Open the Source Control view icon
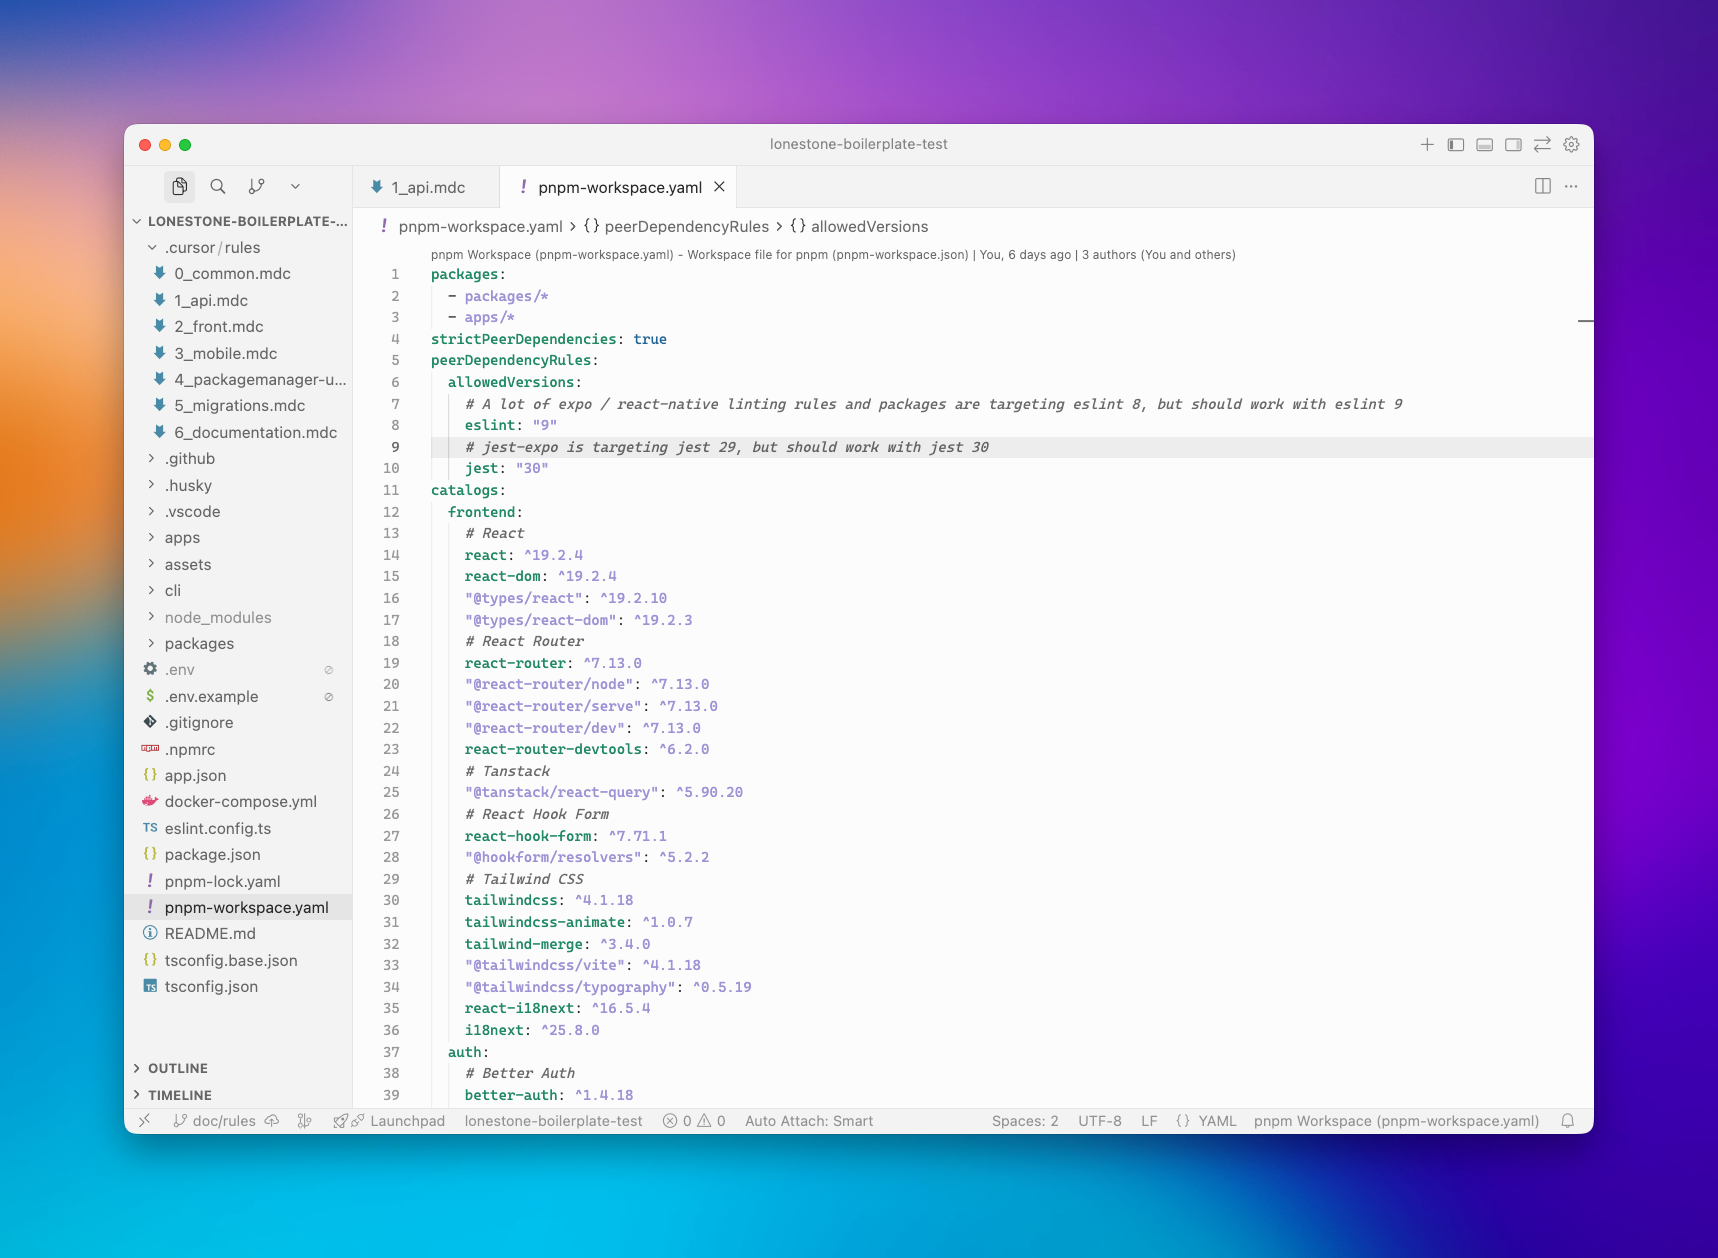 click(x=257, y=186)
